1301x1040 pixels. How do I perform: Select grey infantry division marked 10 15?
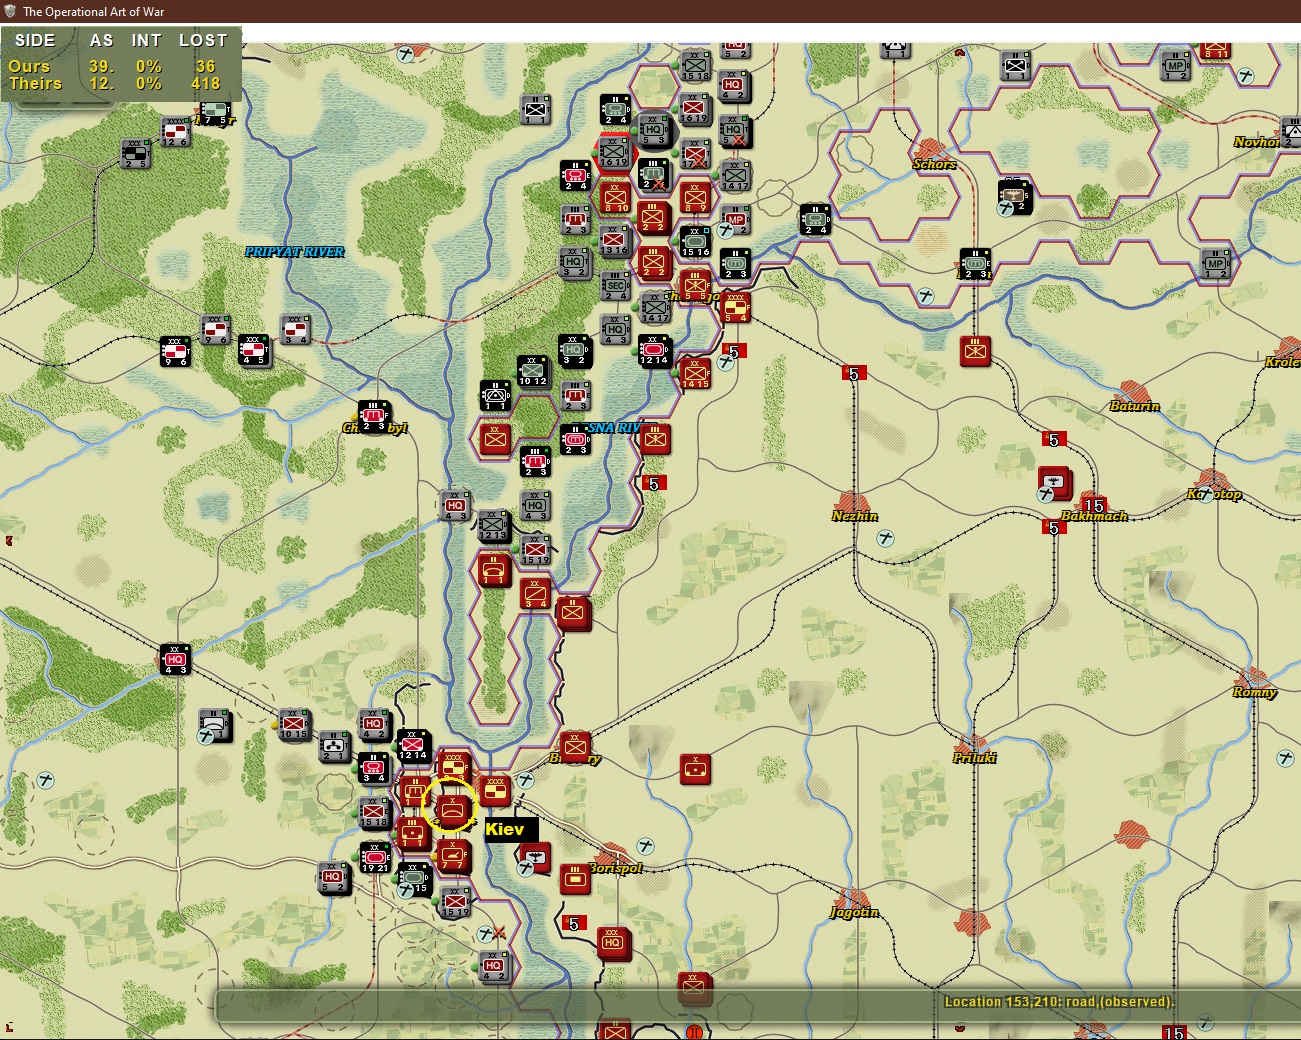(x=294, y=724)
